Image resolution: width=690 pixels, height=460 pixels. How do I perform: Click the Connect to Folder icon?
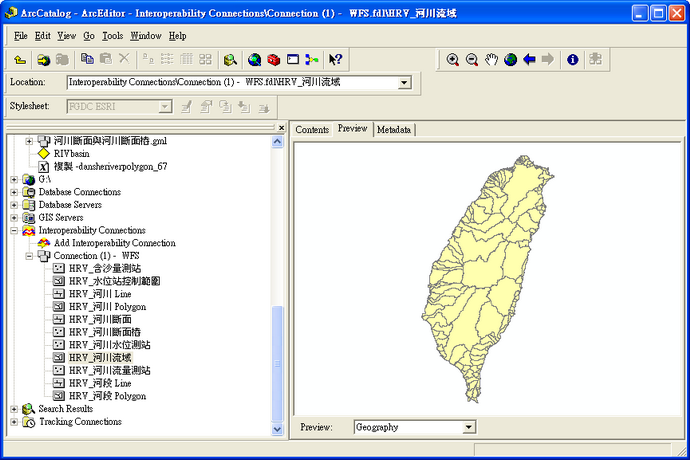44,60
